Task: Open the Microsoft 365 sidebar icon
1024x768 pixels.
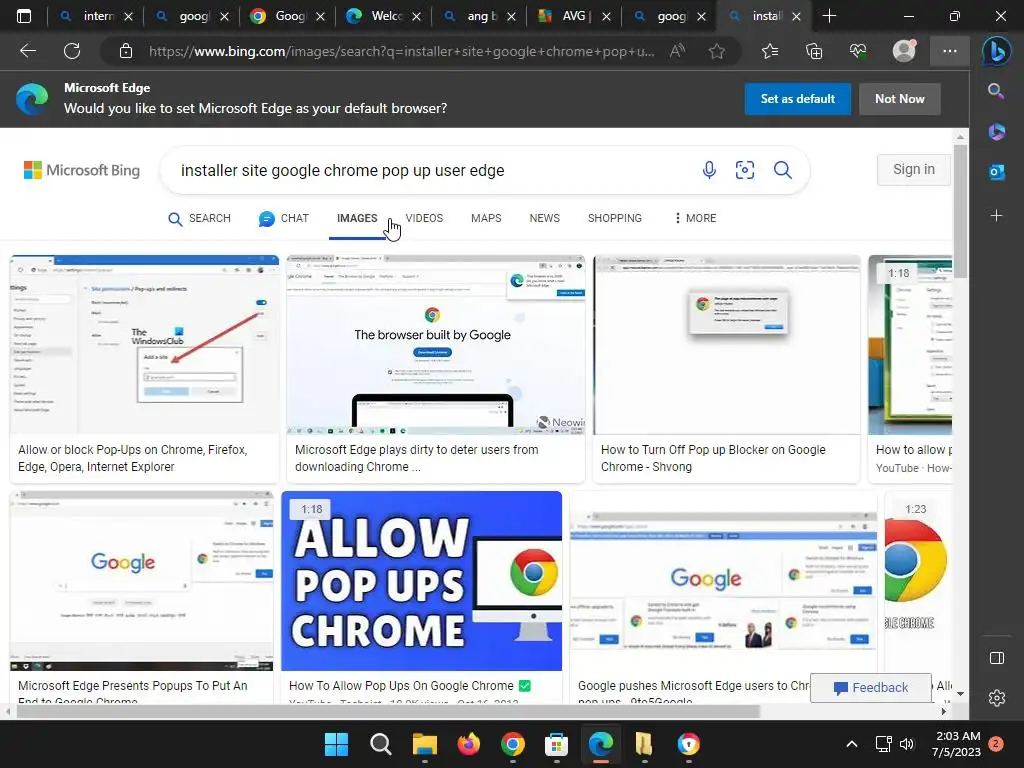Action: (996, 132)
